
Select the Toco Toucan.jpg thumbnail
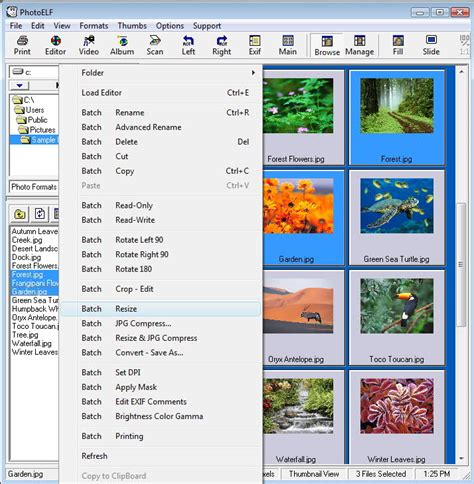(397, 317)
